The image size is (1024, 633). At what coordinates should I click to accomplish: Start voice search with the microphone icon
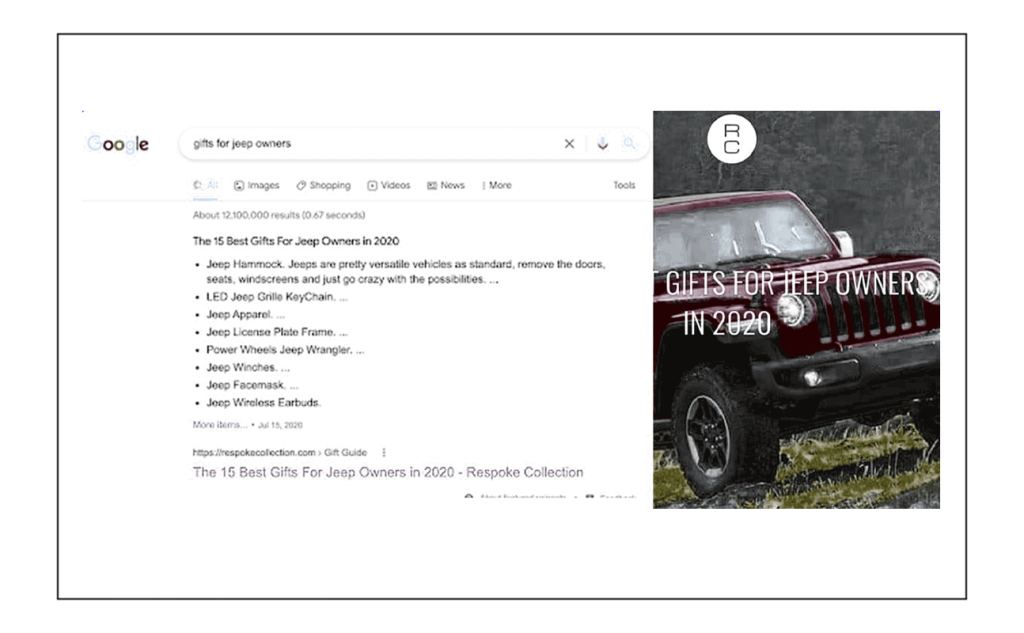602,144
